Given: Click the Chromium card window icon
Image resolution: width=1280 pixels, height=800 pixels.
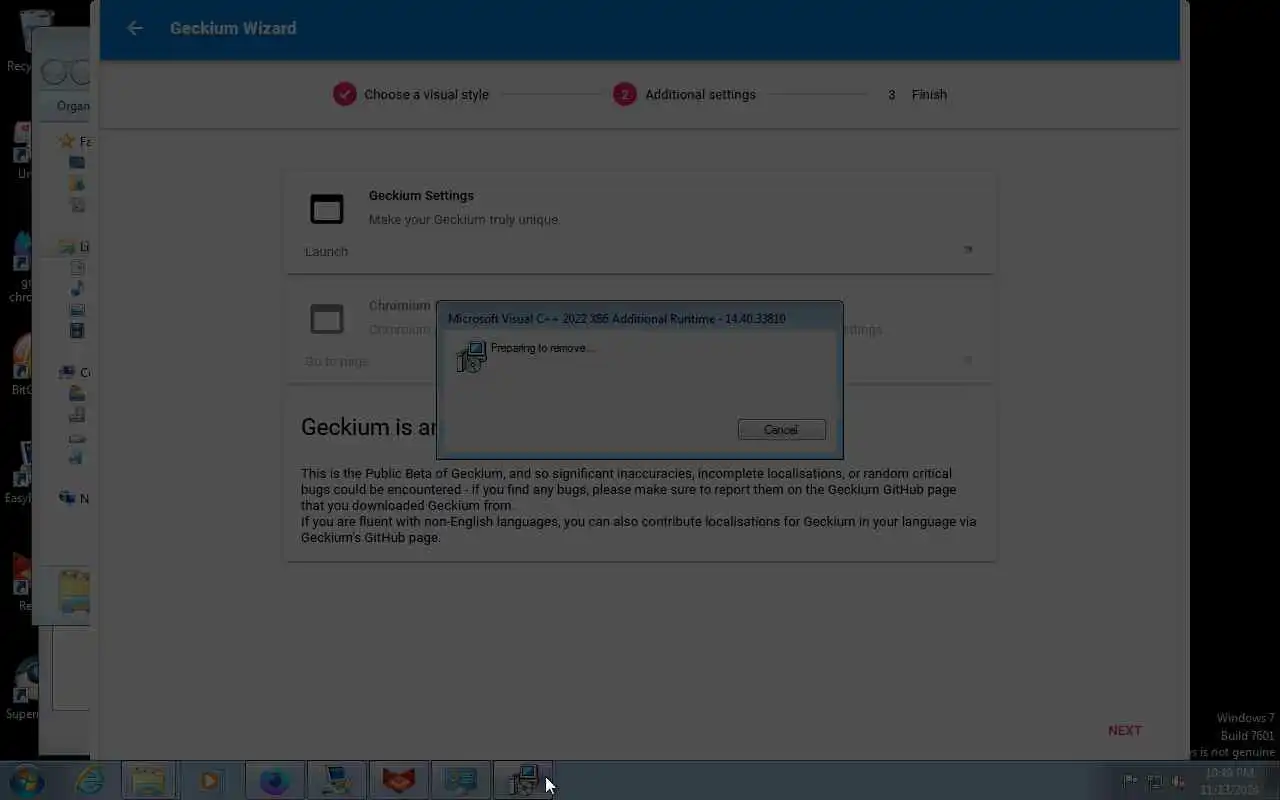Looking at the screenshot, I should click(327, 318).
